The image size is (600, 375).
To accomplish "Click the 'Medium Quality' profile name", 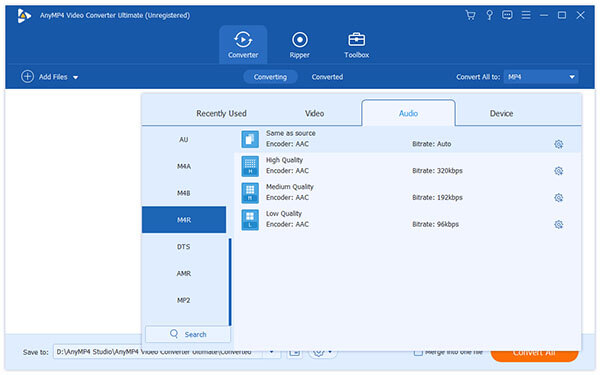I will point(290,187).
